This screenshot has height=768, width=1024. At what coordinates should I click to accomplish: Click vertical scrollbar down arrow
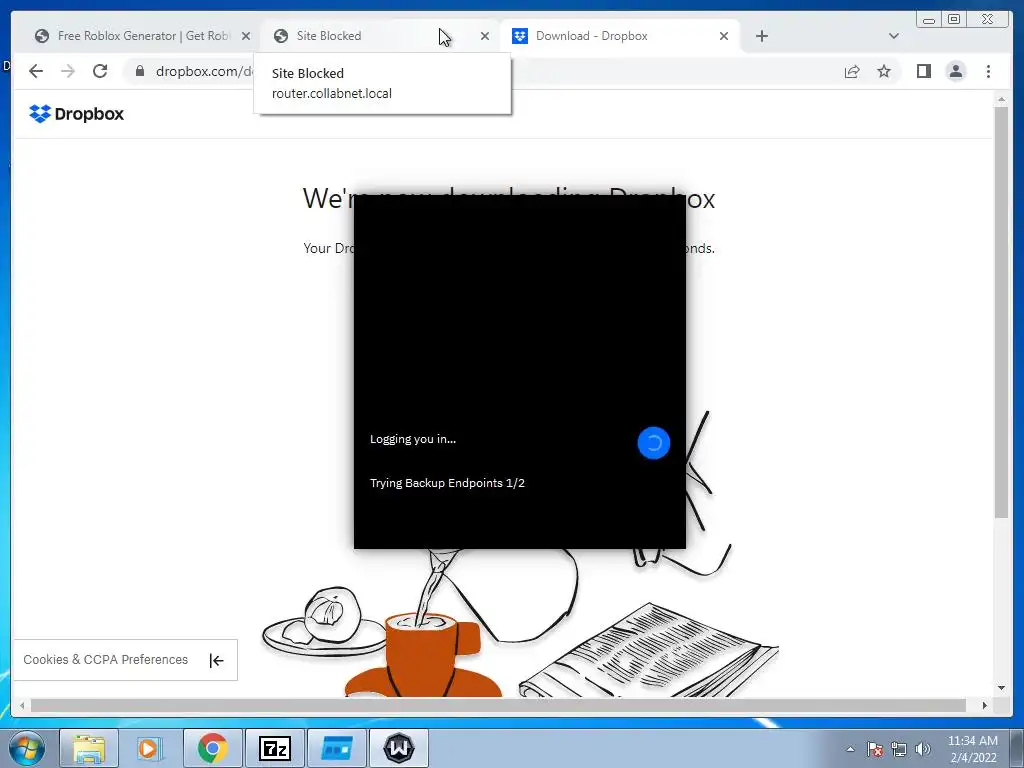coord(1001,688)
